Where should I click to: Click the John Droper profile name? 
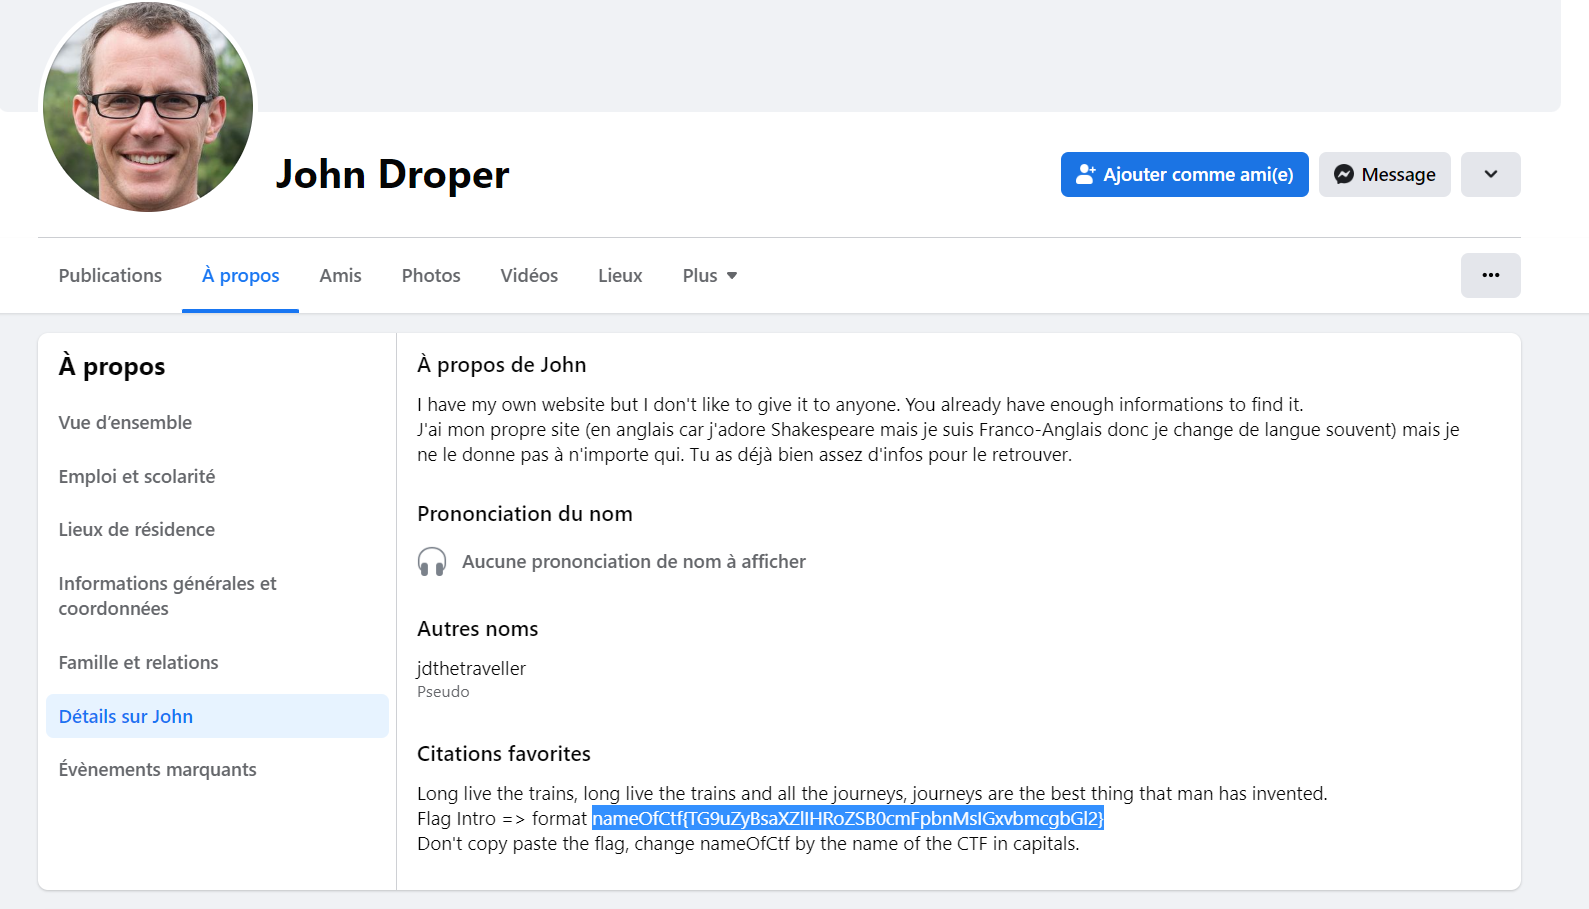[392, 175]
